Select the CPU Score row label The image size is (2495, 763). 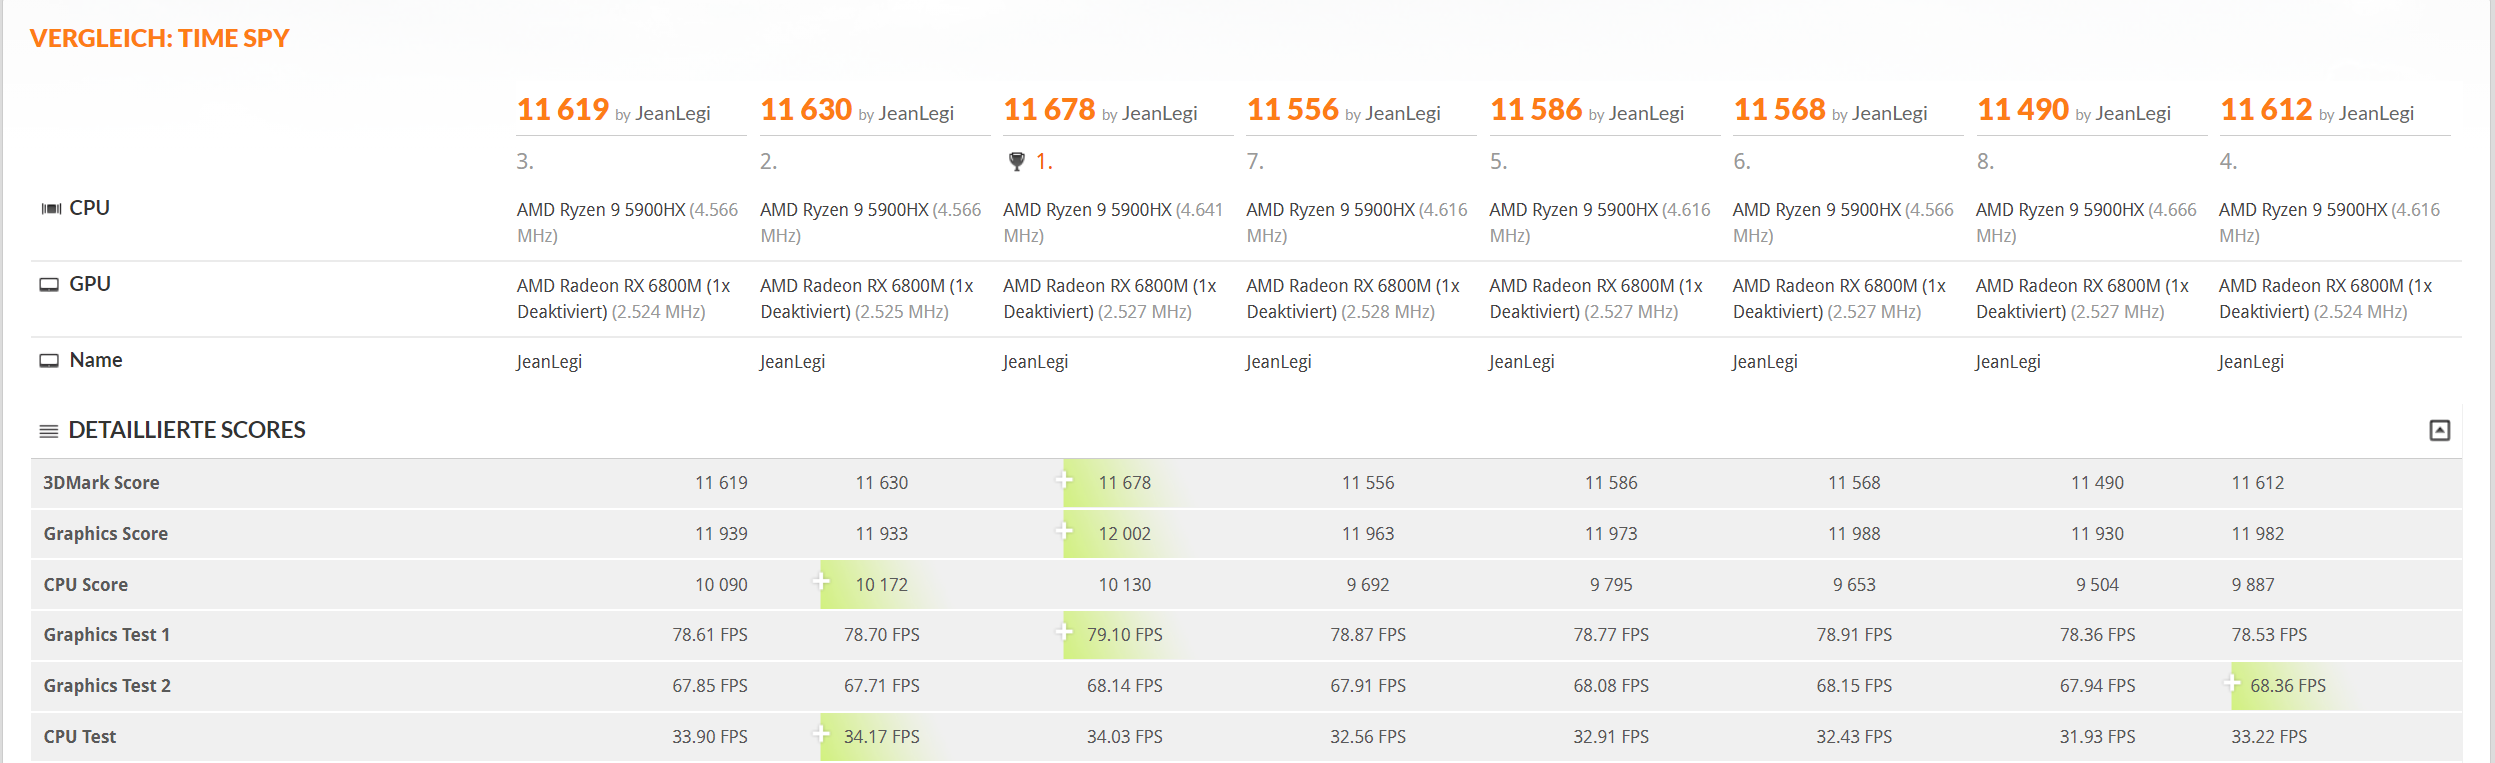click(85, 585)
